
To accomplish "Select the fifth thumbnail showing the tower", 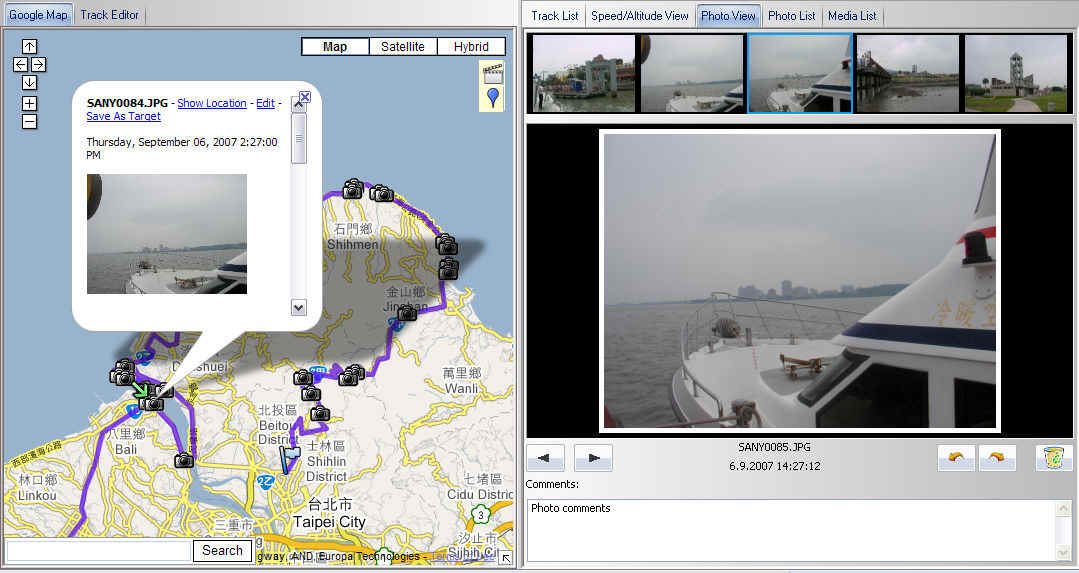I will pyautogui.click(x=1016, y=74).
